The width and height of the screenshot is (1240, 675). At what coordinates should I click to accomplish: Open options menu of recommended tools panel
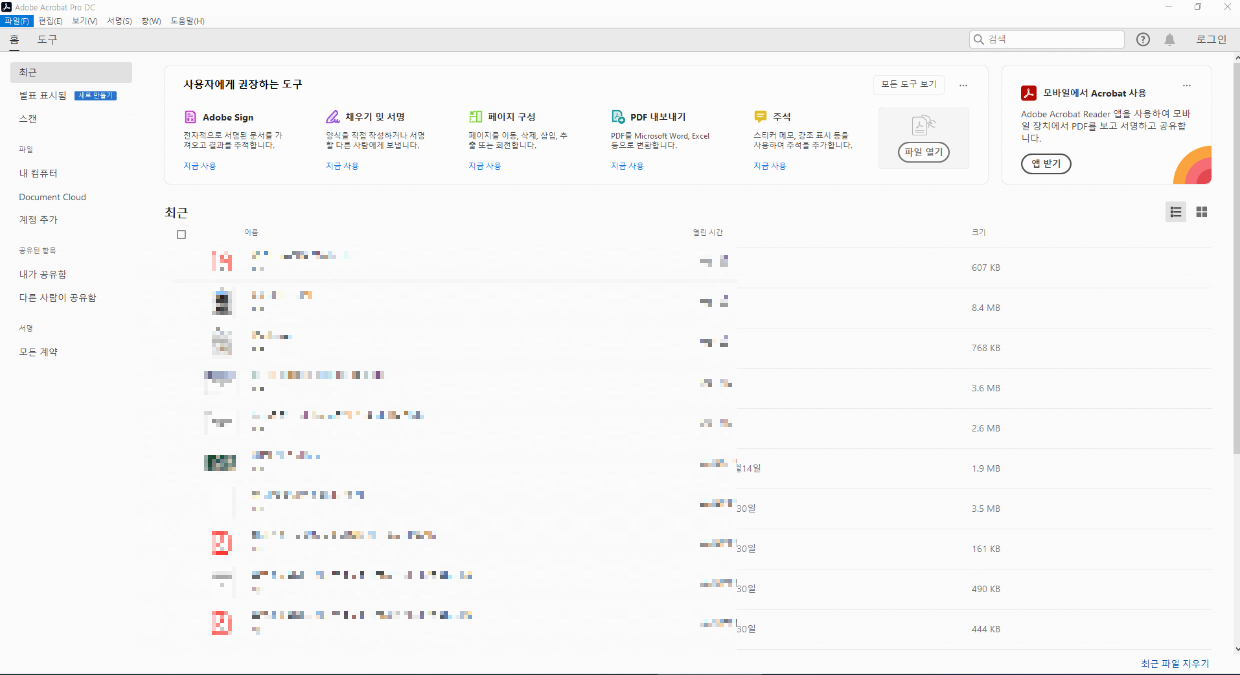tap(963, 85)
